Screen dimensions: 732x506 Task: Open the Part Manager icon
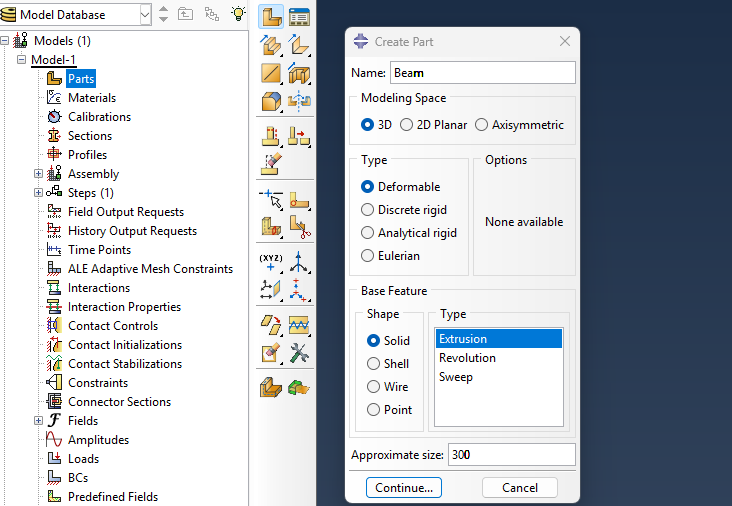click(x=299, y=16)
